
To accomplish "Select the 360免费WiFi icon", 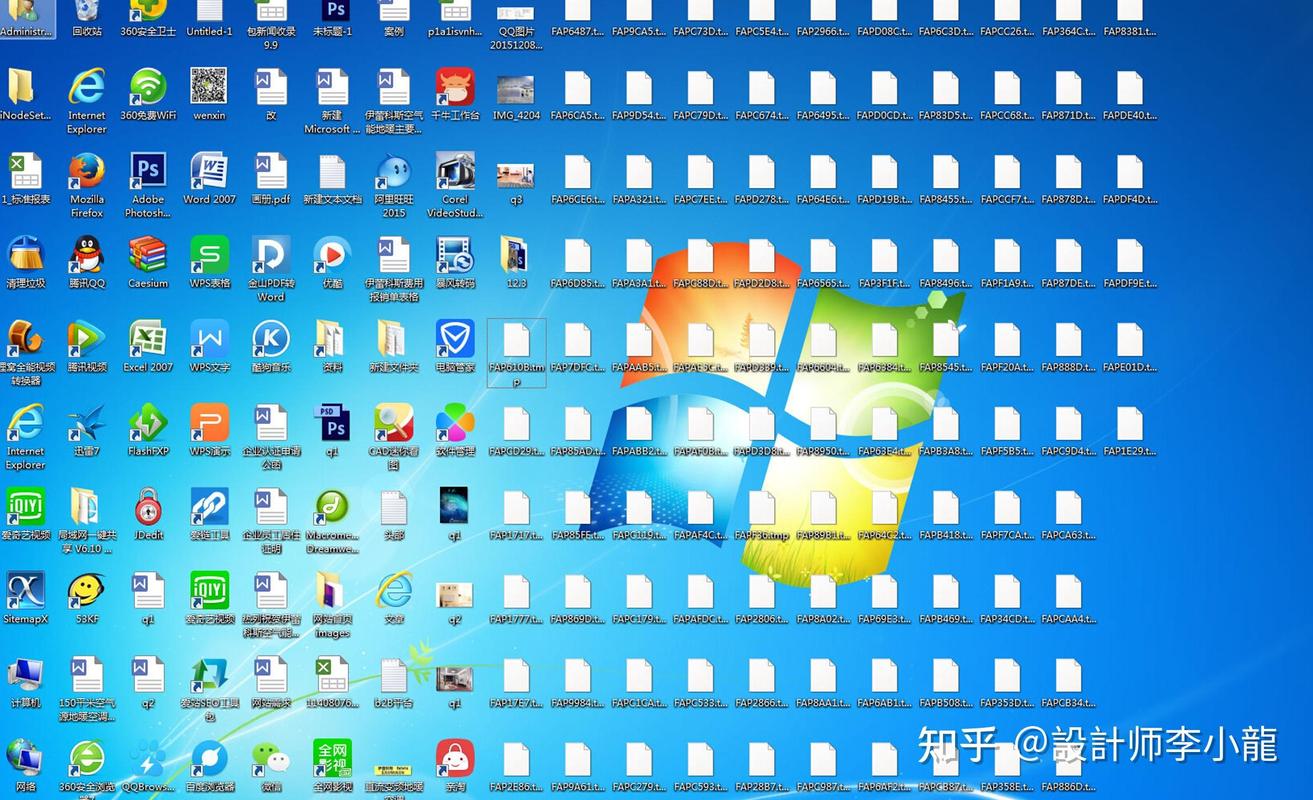I will tap(148, 88).
